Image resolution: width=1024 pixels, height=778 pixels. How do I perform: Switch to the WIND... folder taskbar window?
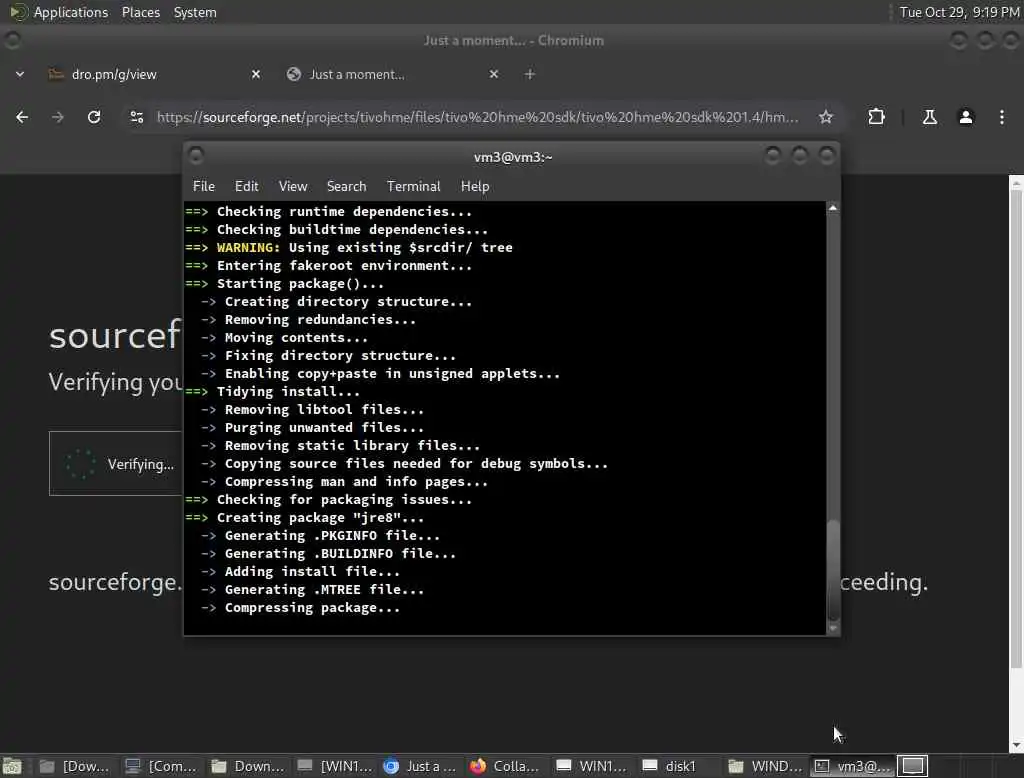pos(764,766)
